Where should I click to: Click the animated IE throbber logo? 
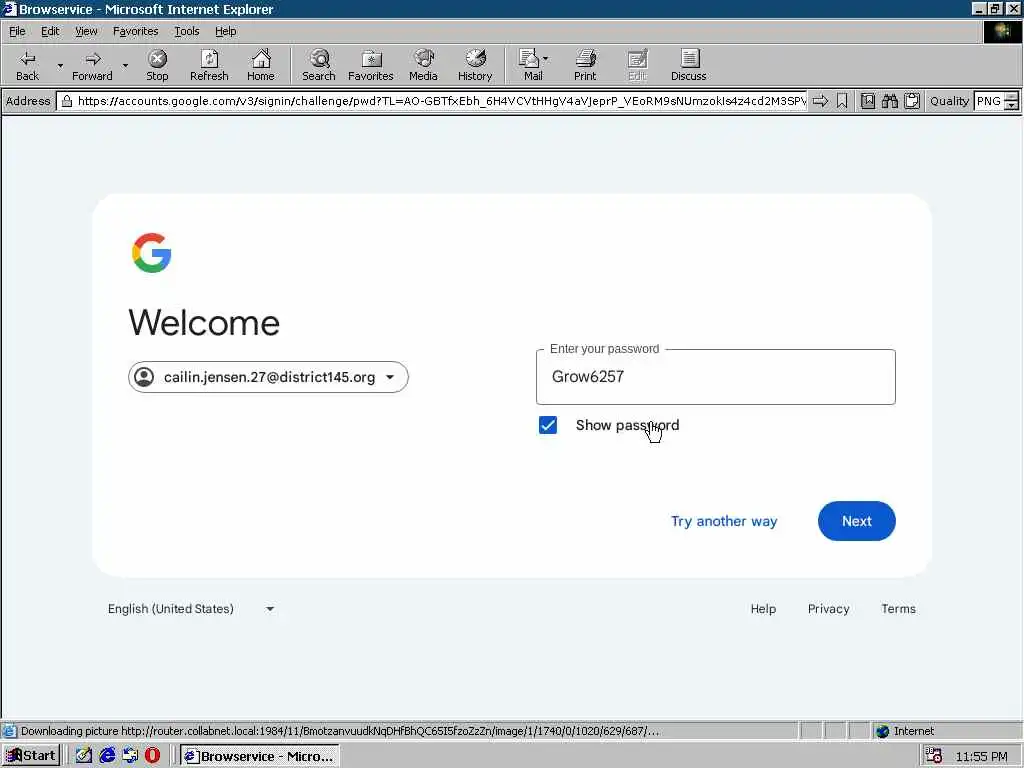tap(1002, 31)
